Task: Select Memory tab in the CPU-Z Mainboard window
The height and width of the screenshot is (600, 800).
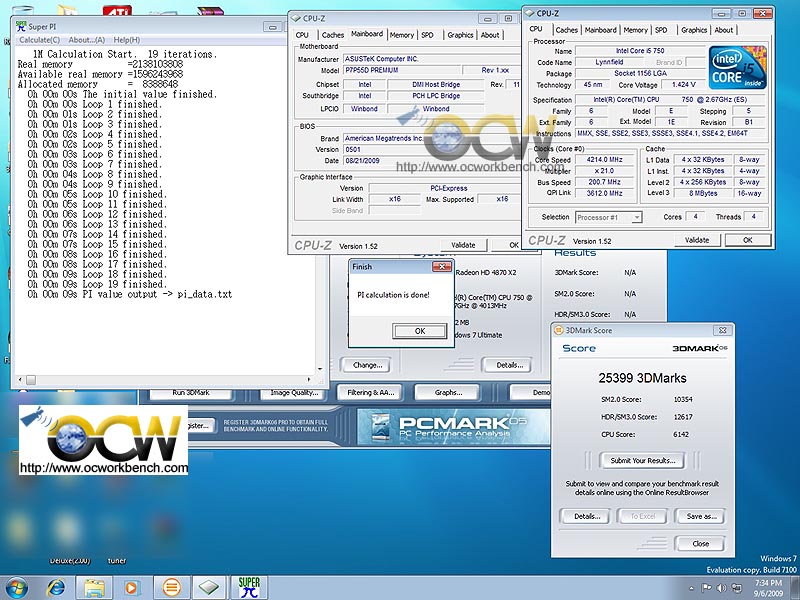Action: click(402, 35)
